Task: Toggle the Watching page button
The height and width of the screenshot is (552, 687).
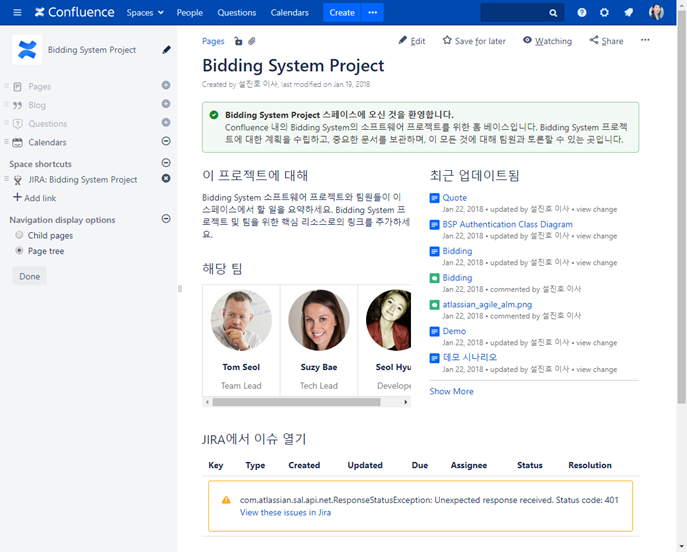Action: (547, 41)
